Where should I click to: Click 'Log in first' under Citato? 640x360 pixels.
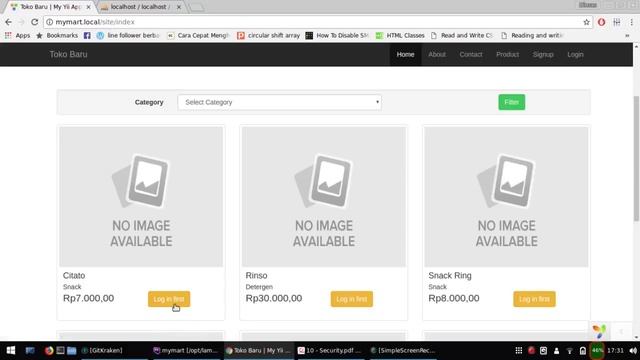pyautogui.click(x=169, y=299)
